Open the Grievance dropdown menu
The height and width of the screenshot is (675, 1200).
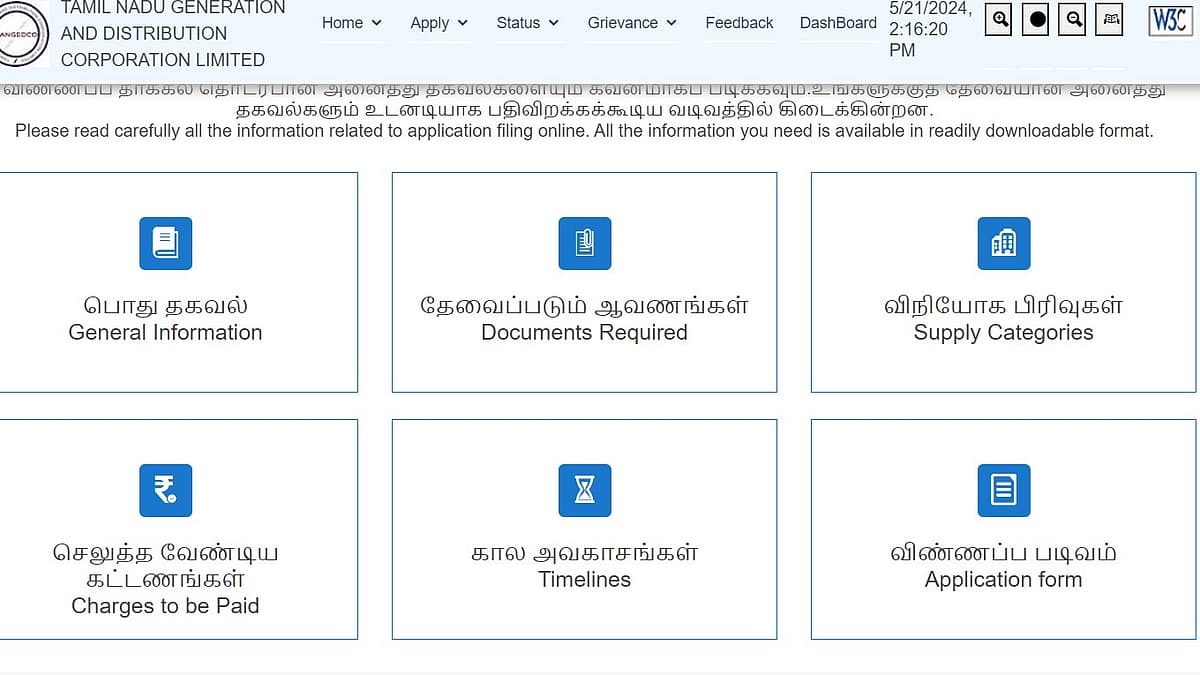click(631, 22)
